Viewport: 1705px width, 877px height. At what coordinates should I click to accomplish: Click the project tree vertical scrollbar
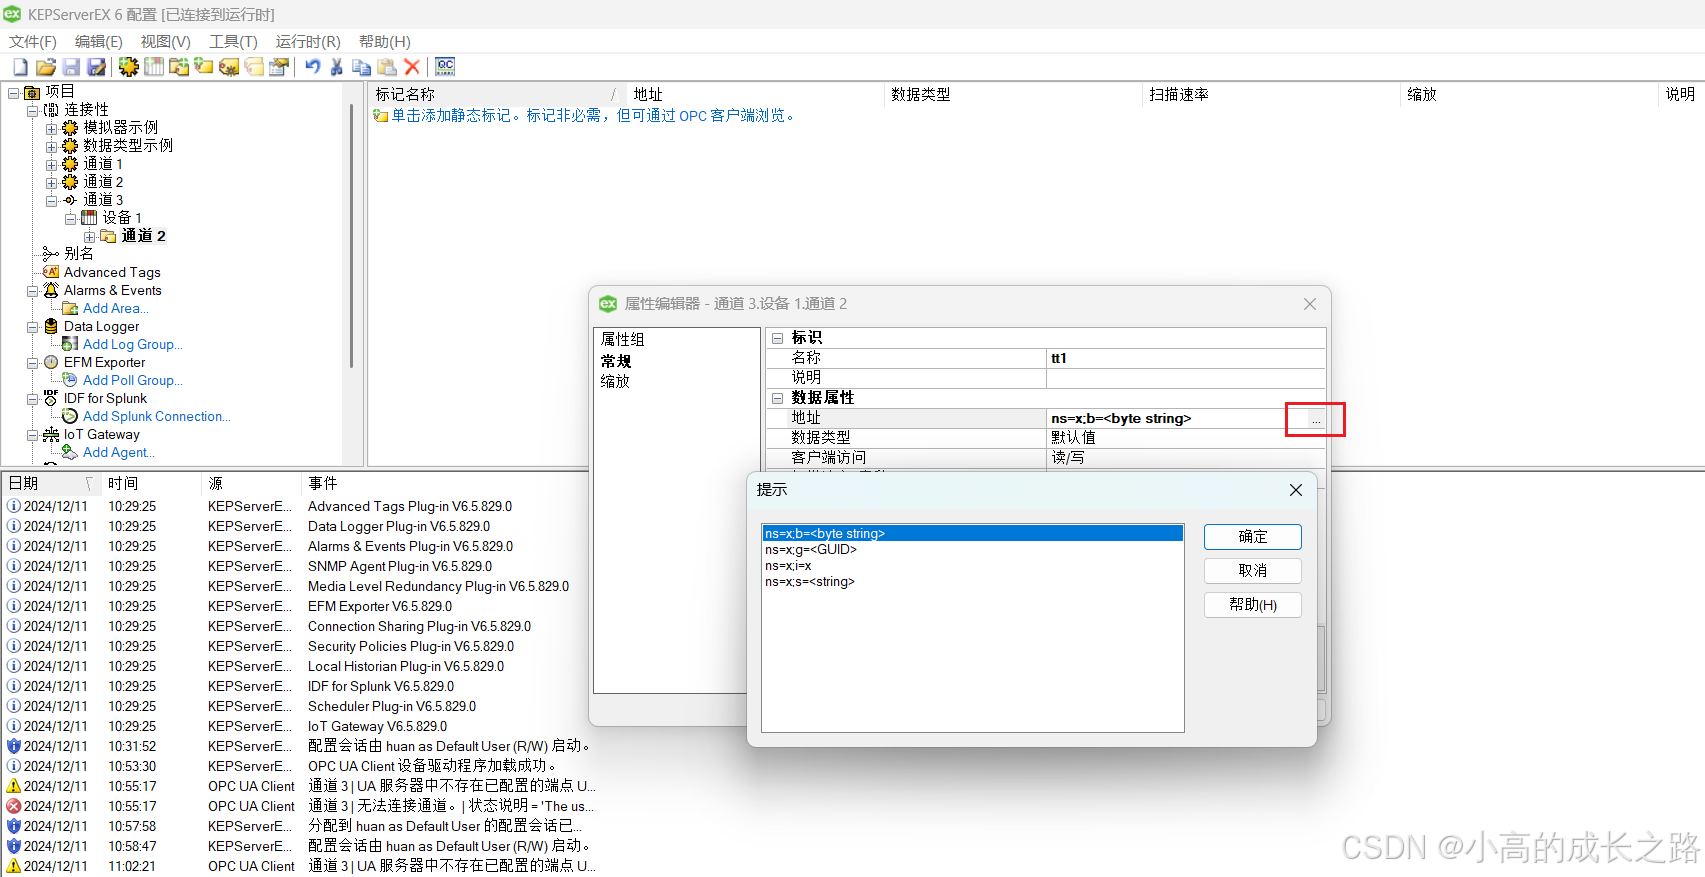(351, 235)
